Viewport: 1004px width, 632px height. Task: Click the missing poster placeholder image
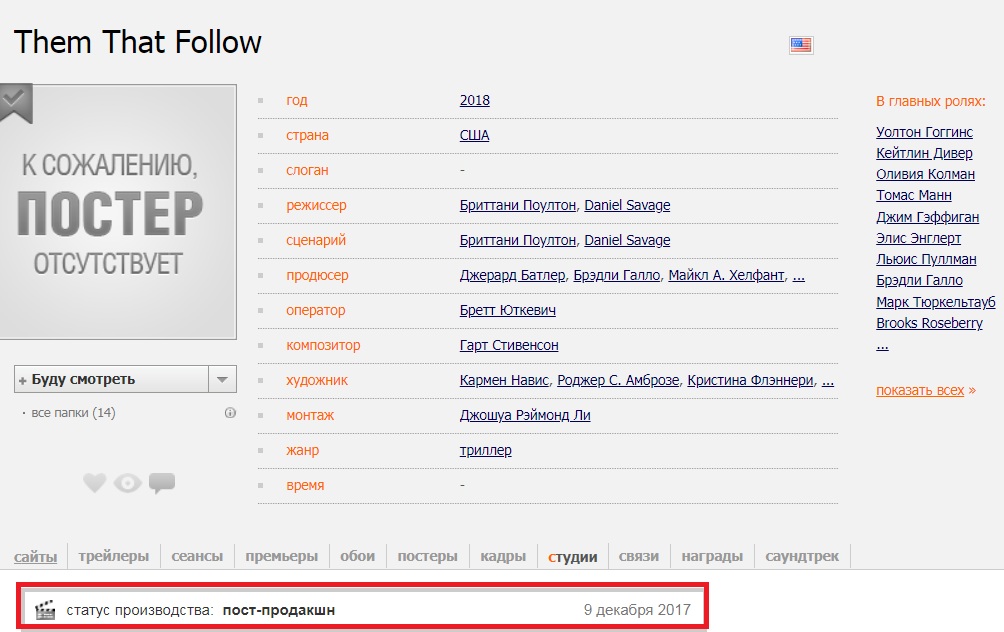pos(118,211)
